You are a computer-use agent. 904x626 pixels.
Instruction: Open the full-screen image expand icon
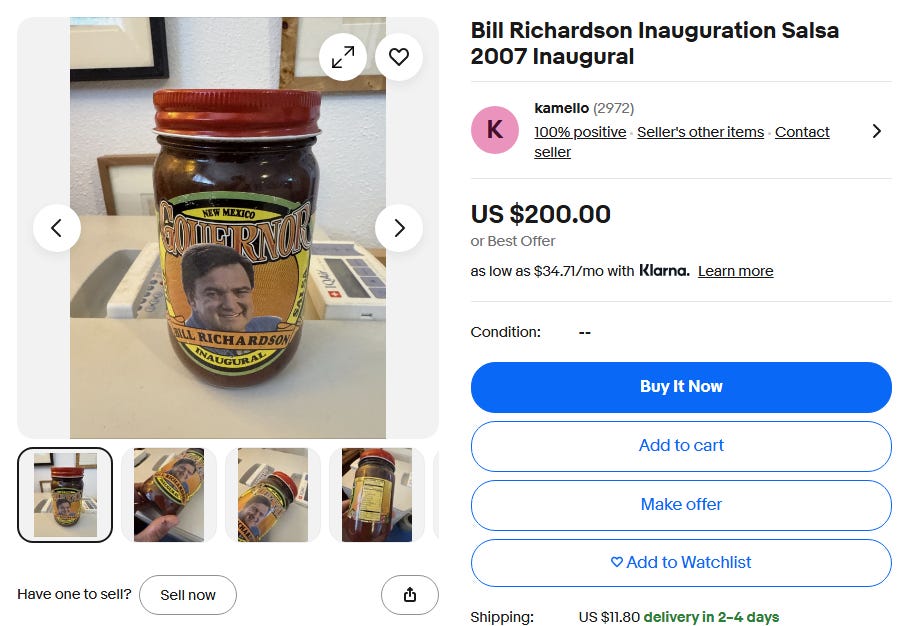click(343, 56)
